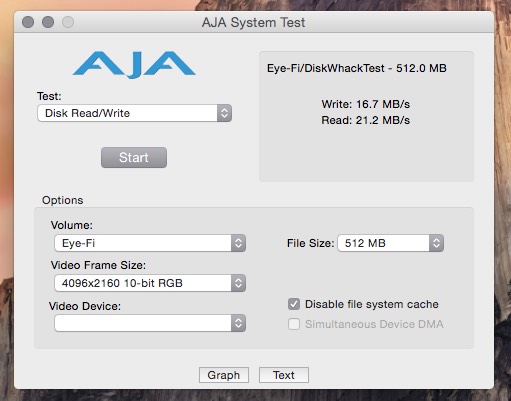Click the Write and Read results panel

366,116
